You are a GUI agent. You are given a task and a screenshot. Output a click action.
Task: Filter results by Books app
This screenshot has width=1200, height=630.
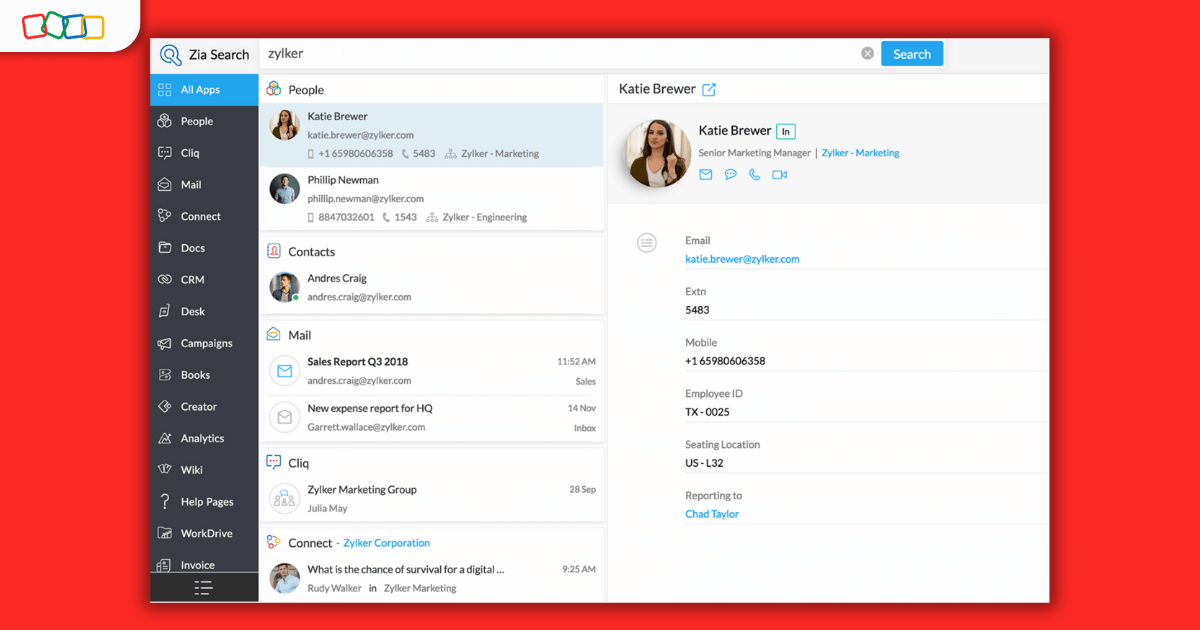pos(204,375)
